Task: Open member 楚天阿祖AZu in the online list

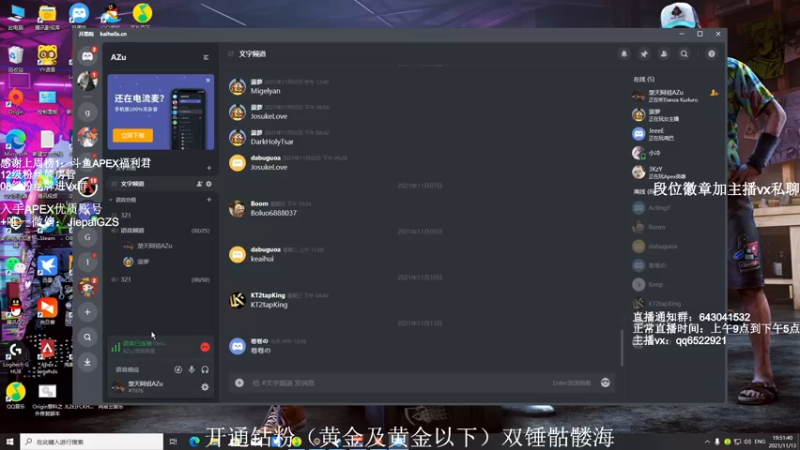Action: pos(674,96)
